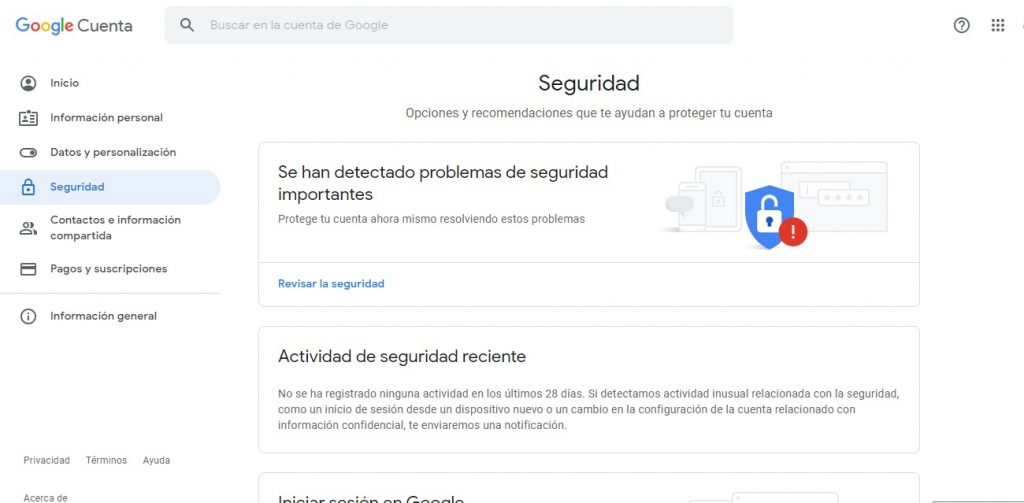Click the search magnifier icon
This screenshot has width=1024, height=503.
click(187, 25)
